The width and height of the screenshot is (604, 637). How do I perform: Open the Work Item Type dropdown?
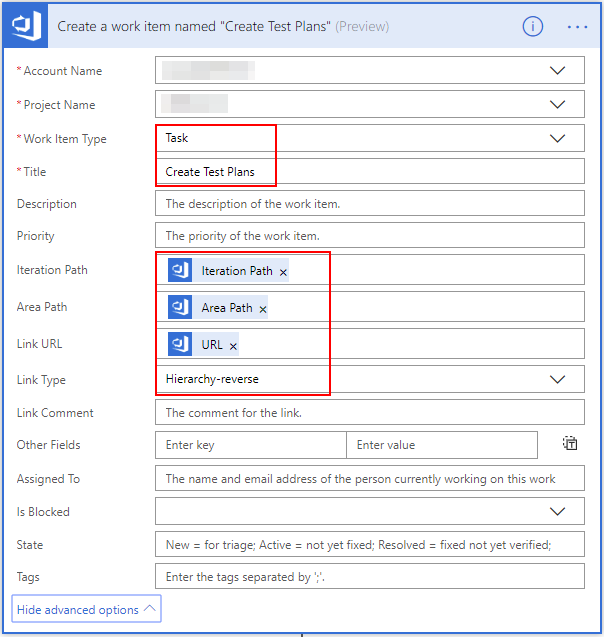click(557, 139)
